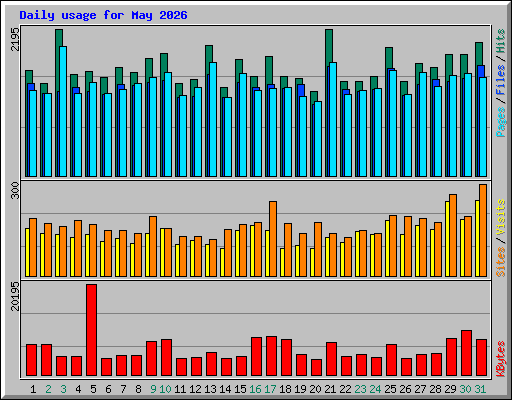Click the cyan Pages bar for day 21

tap(333, 119)
